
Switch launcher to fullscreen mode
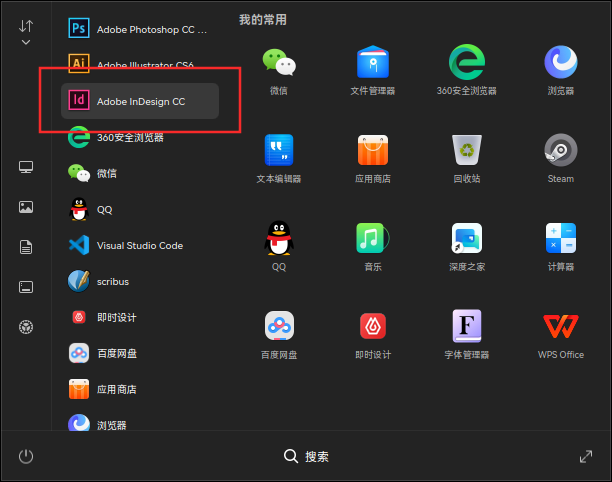(586, 456)
